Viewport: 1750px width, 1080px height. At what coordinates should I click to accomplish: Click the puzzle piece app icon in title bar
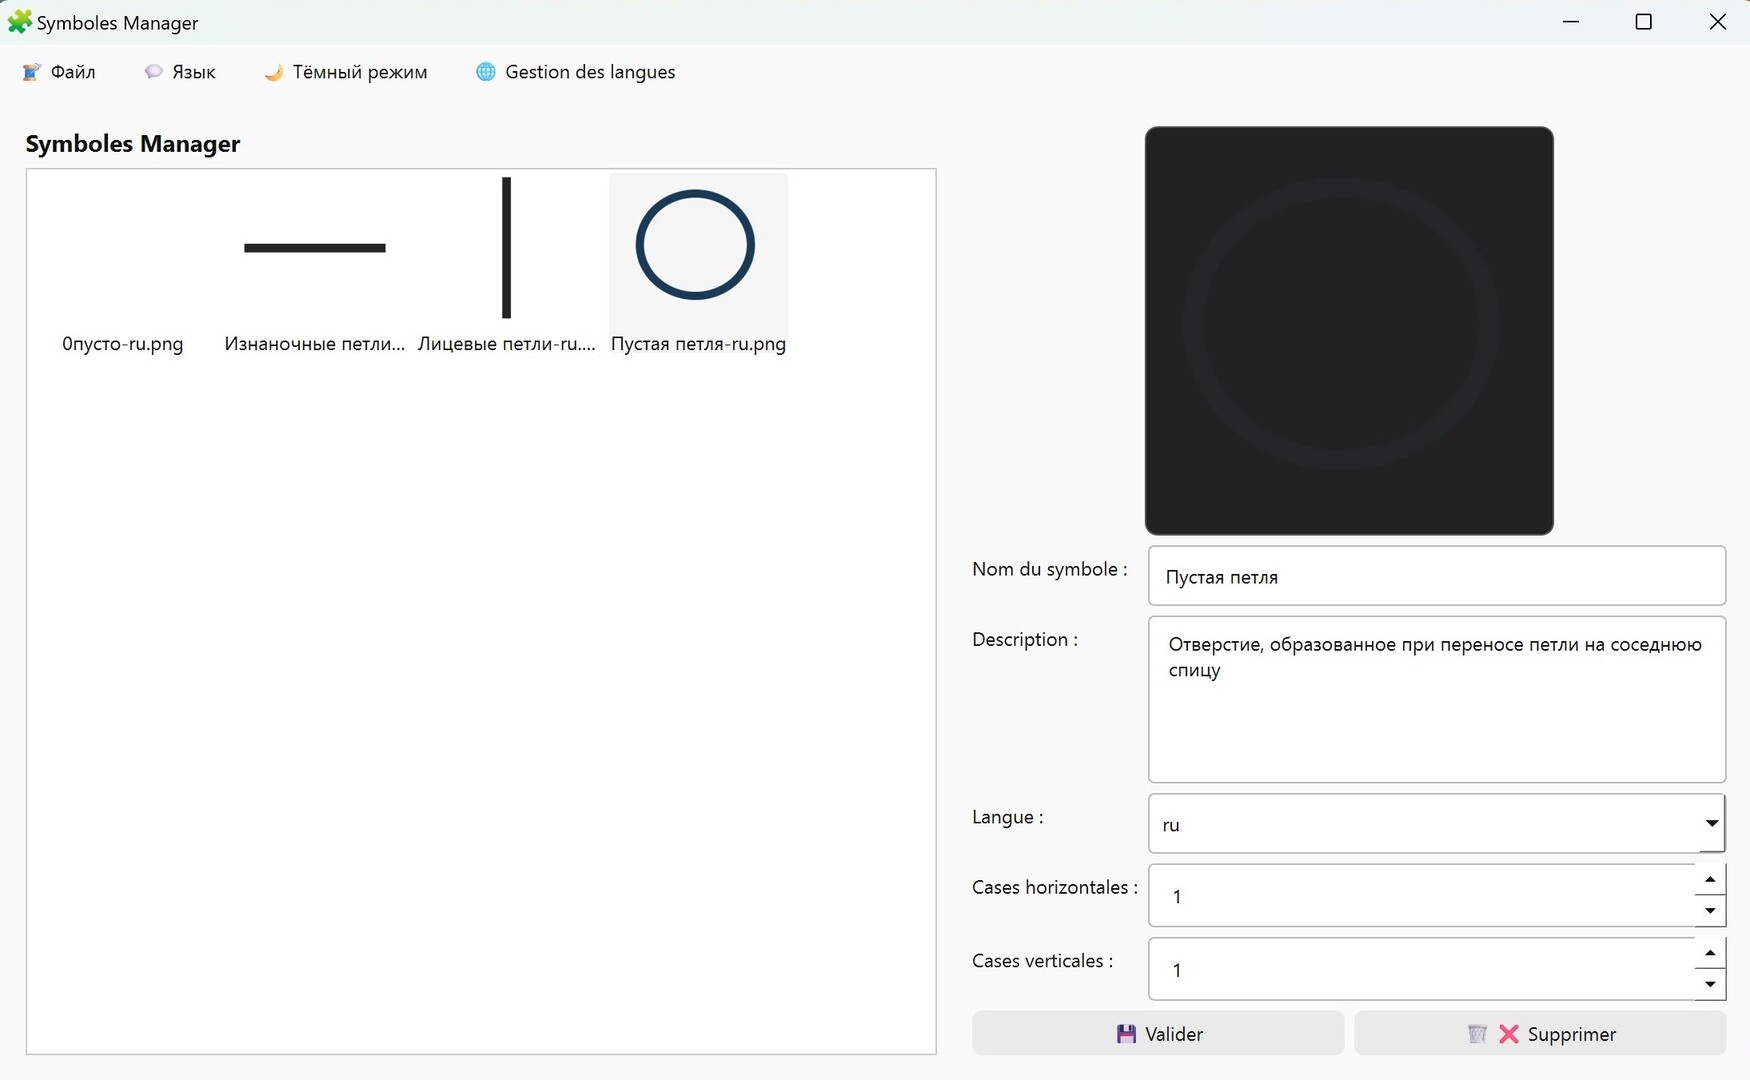pyautogui.click(x=19, y=22)
